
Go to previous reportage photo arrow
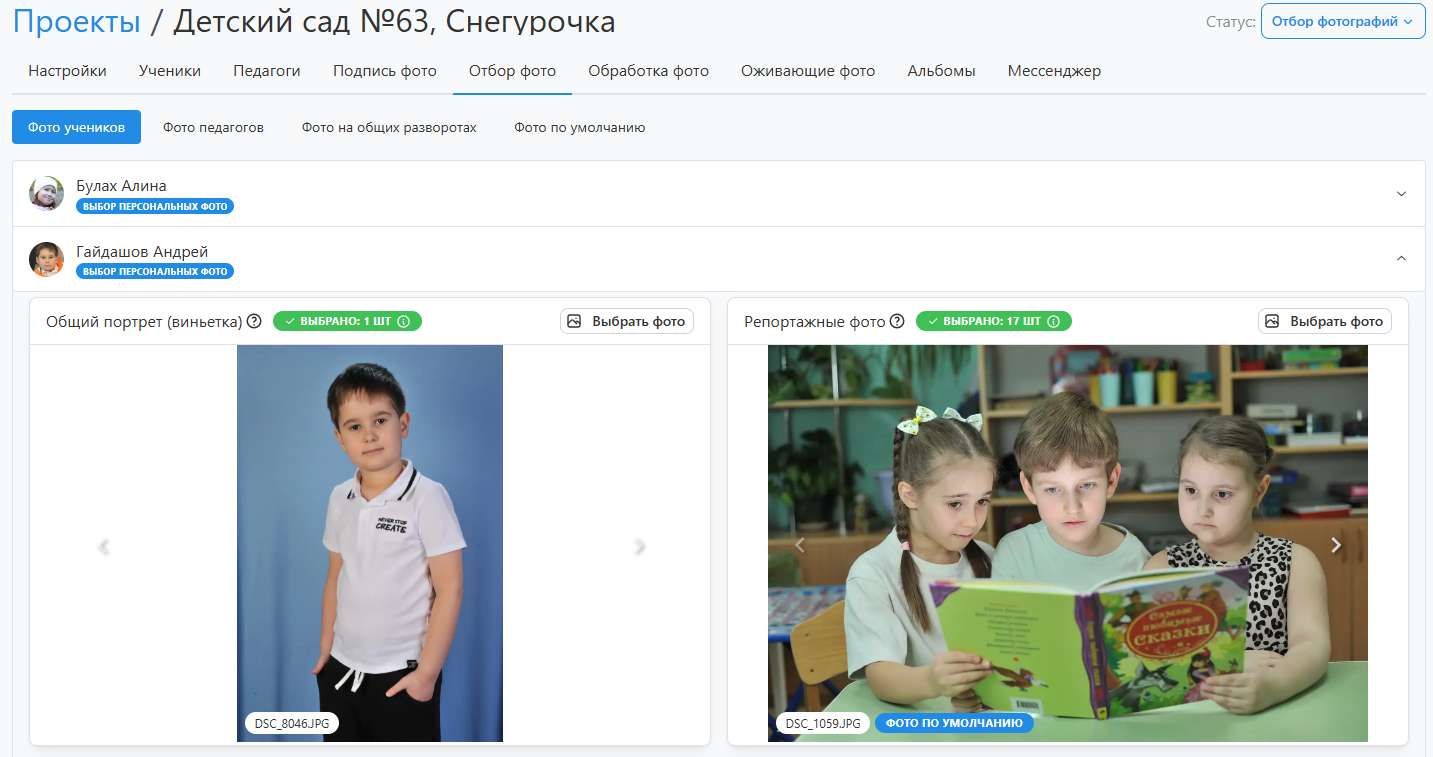(x=799, y=544)
